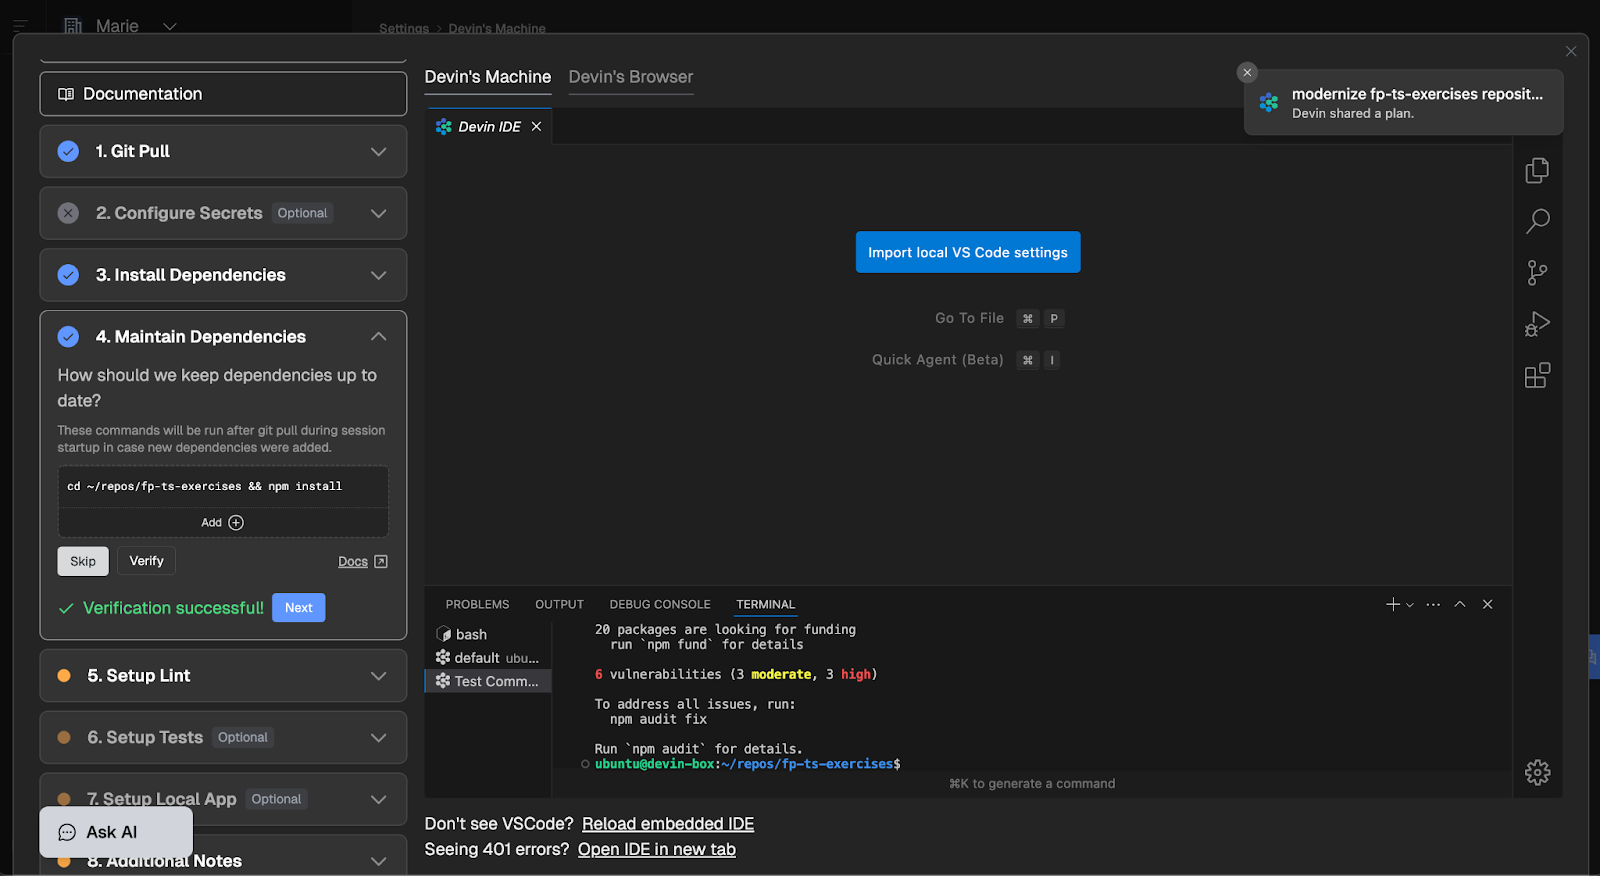Close the Devin IDE editor tab
Image resolution: width=1600 pixels, height=876 pixels.
tap(536, 127)
